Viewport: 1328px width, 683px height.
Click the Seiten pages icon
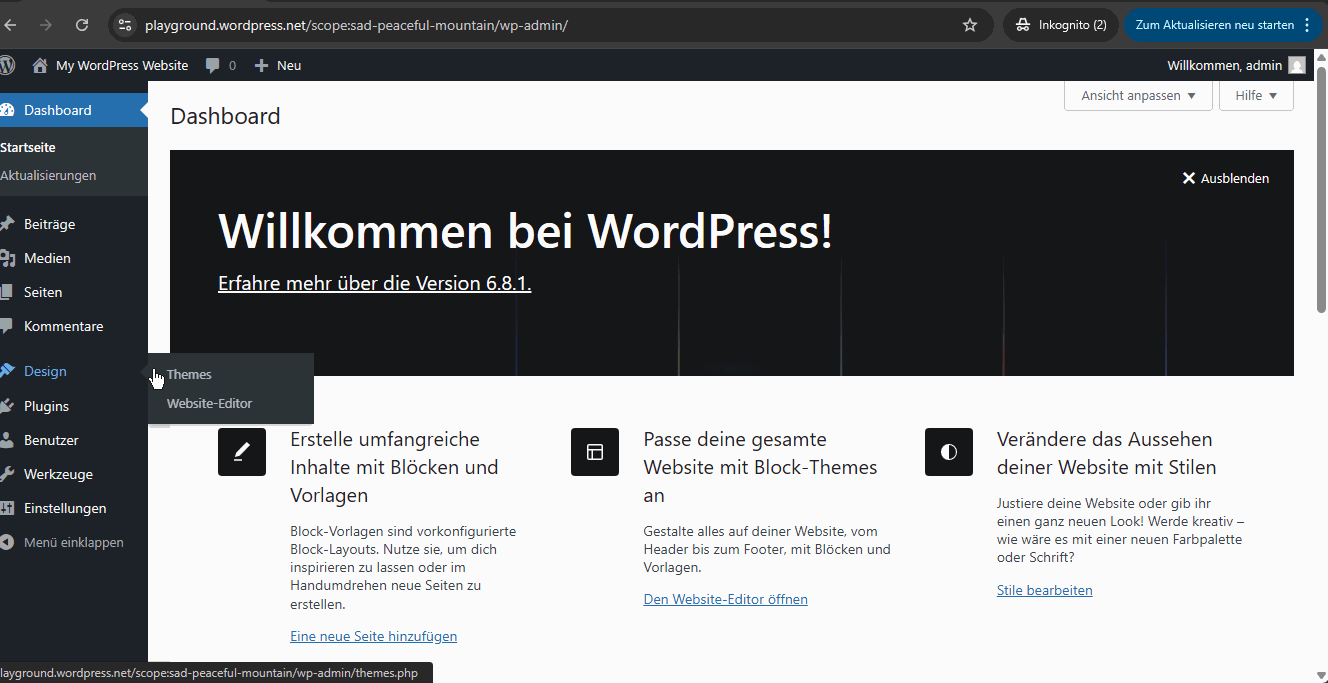coord(7,292)
